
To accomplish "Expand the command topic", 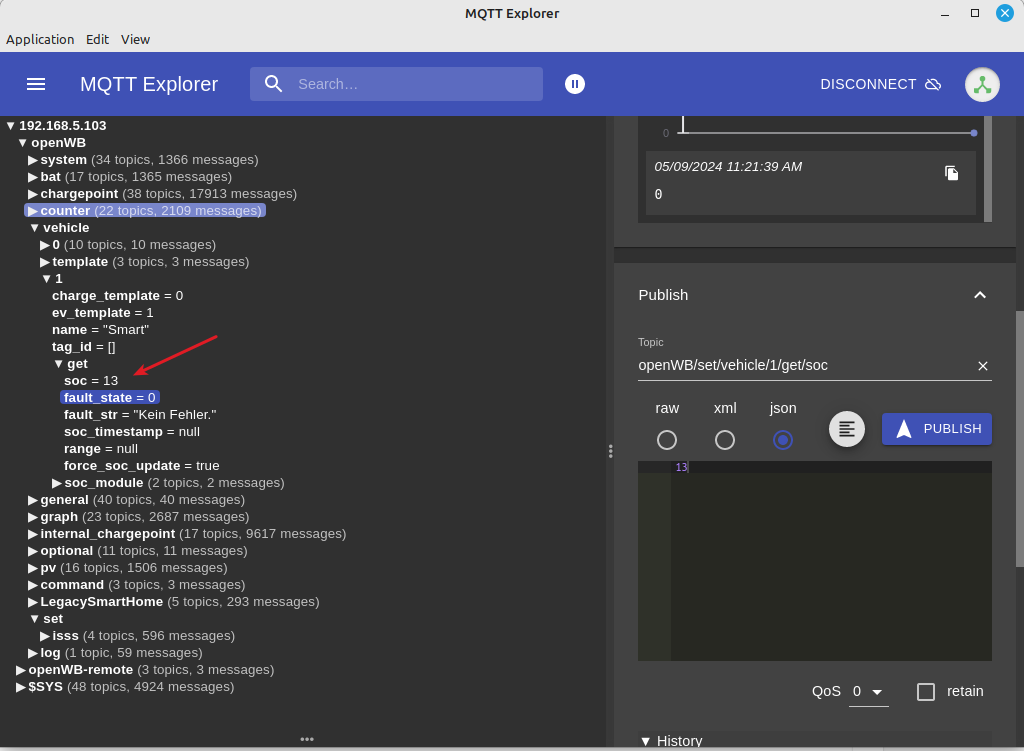I will pyautogui.click(x=33, y=584).
